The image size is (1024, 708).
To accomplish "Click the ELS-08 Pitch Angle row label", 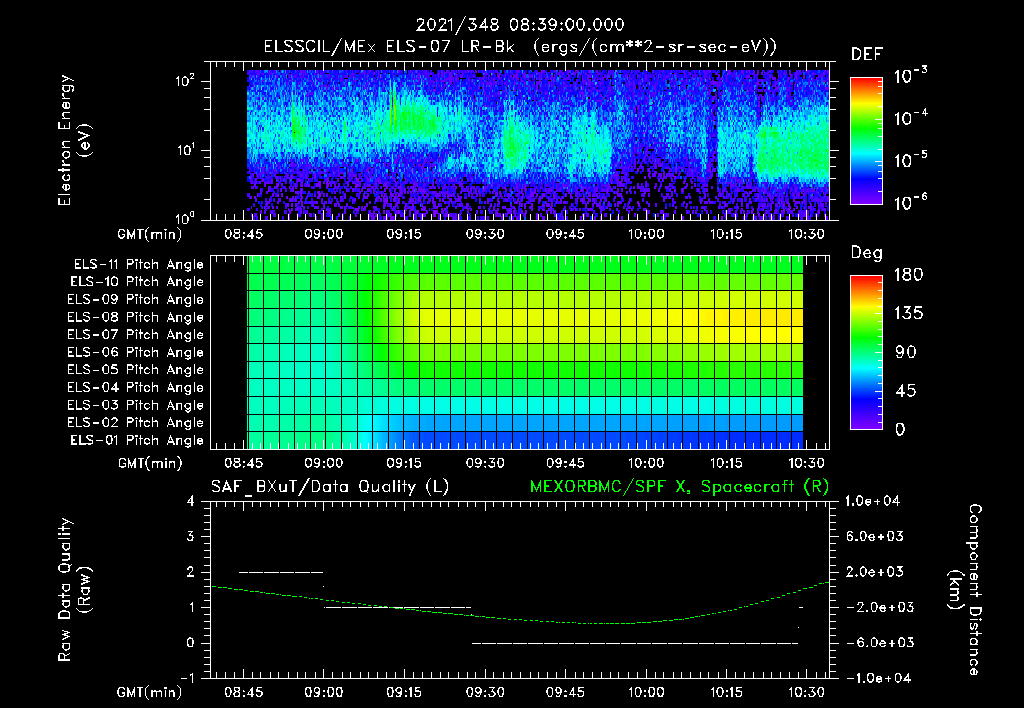I will (135, 317).
